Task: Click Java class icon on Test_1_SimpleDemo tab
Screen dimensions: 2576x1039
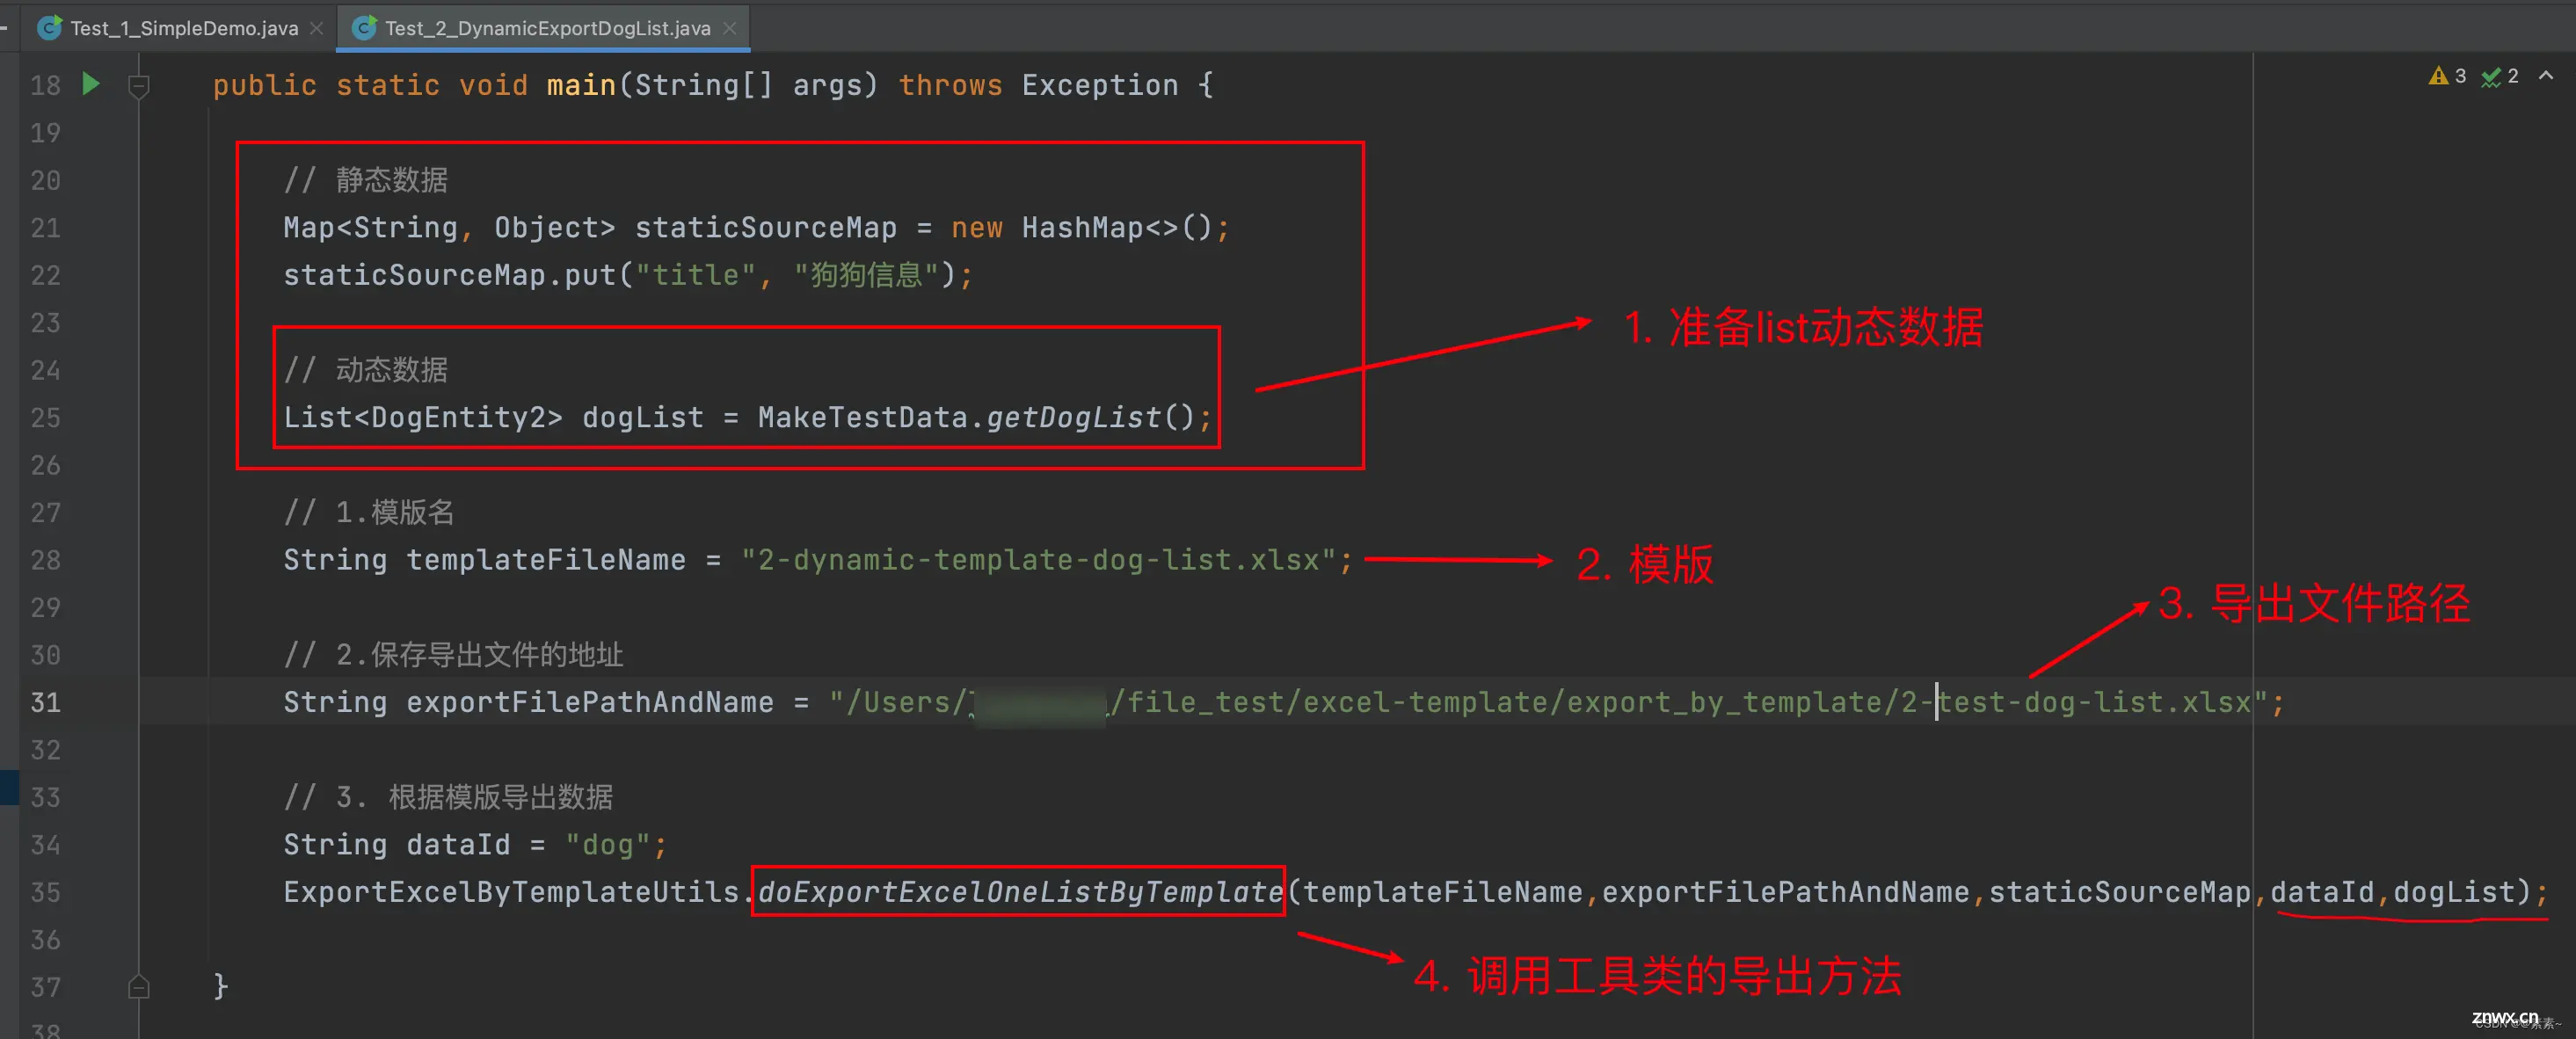Action: point(49,28)
